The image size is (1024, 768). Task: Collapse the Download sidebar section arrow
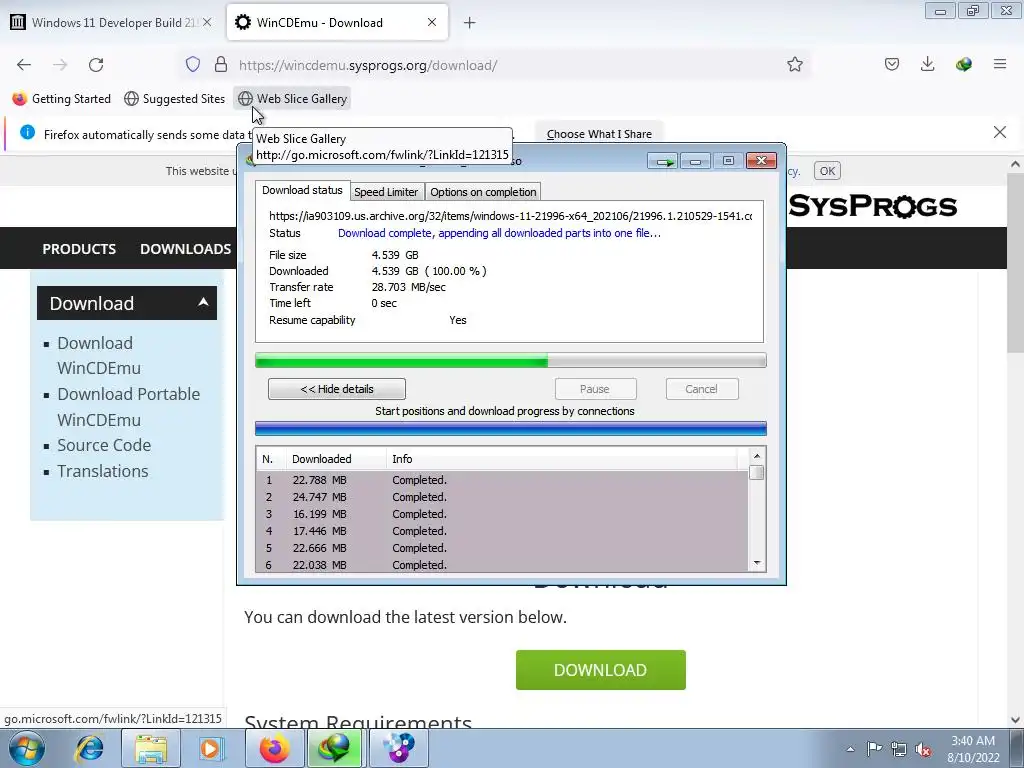203,302
